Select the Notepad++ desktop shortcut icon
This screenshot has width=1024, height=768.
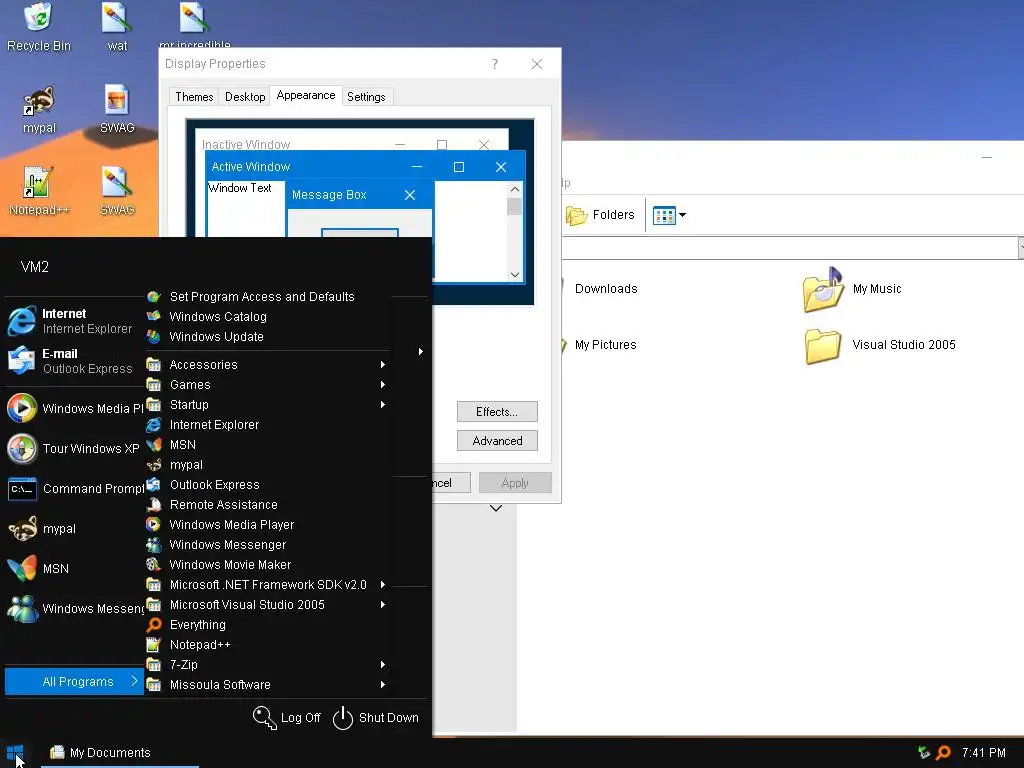point(39,191)
